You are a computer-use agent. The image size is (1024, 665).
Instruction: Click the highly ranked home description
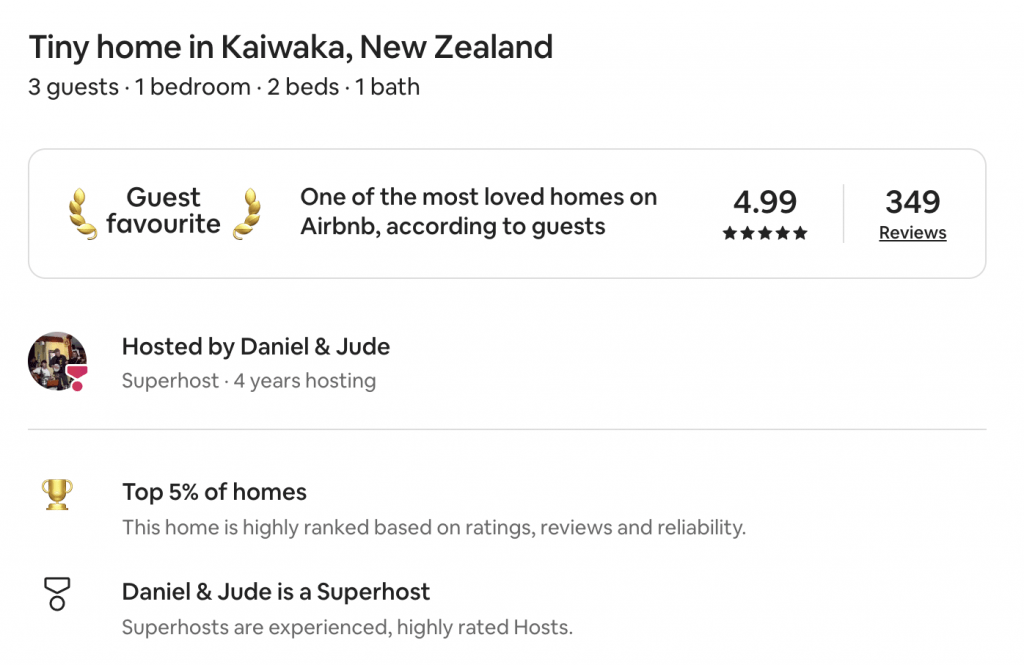point(434,527)
